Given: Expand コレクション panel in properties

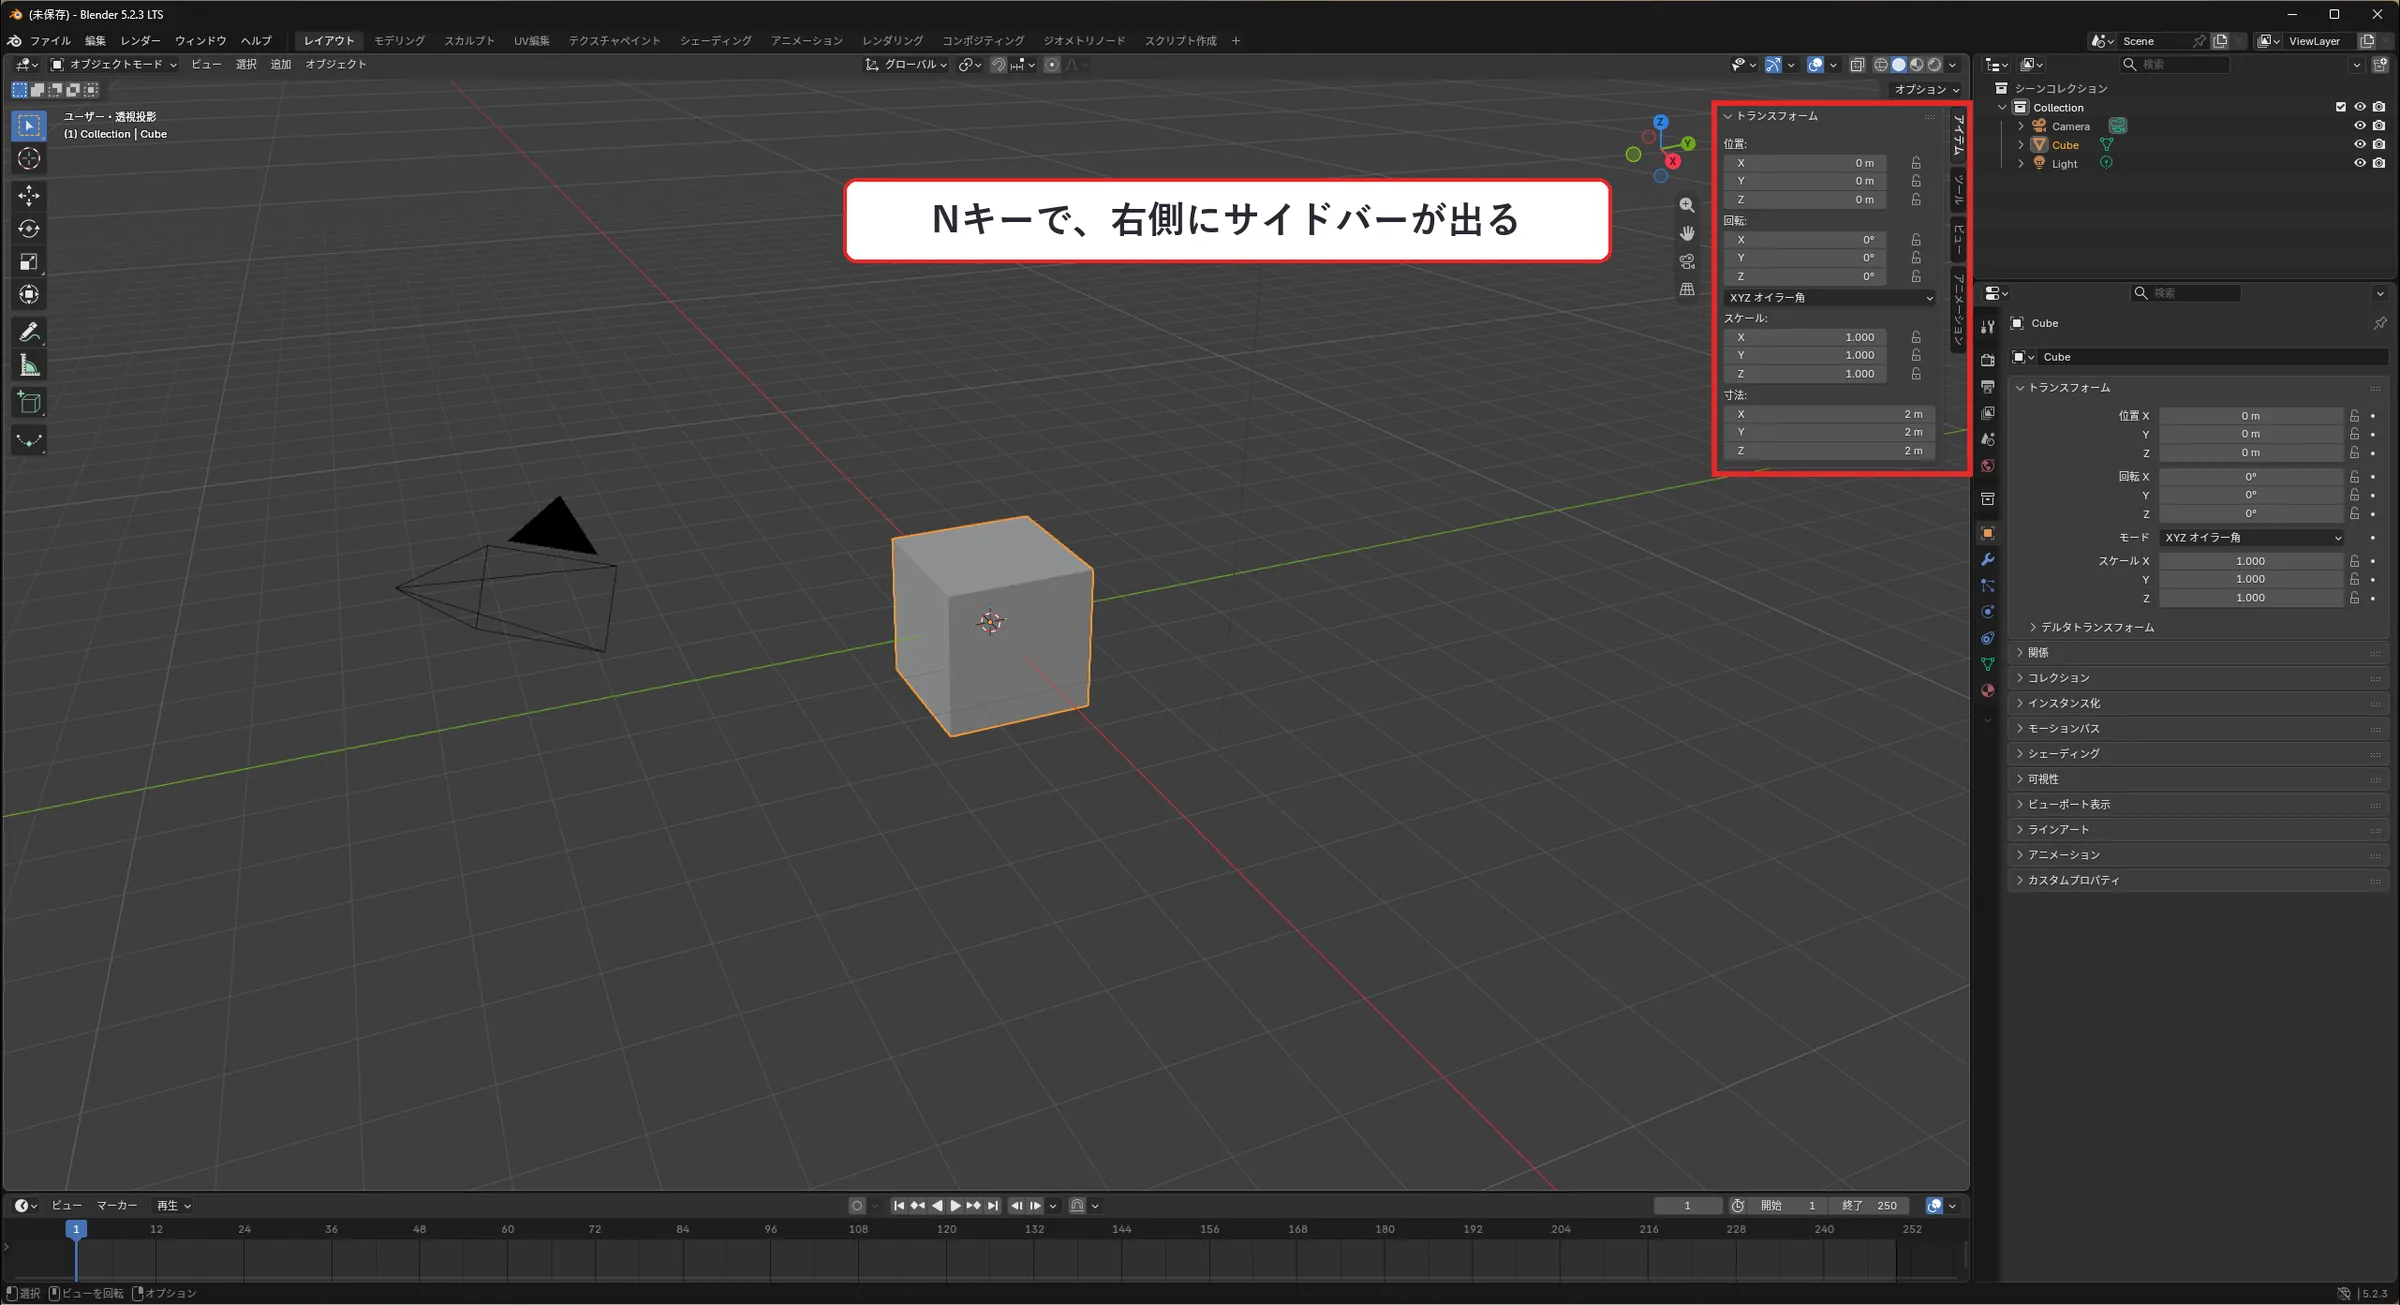Looking at the screenshot, I should point(2197,678).
